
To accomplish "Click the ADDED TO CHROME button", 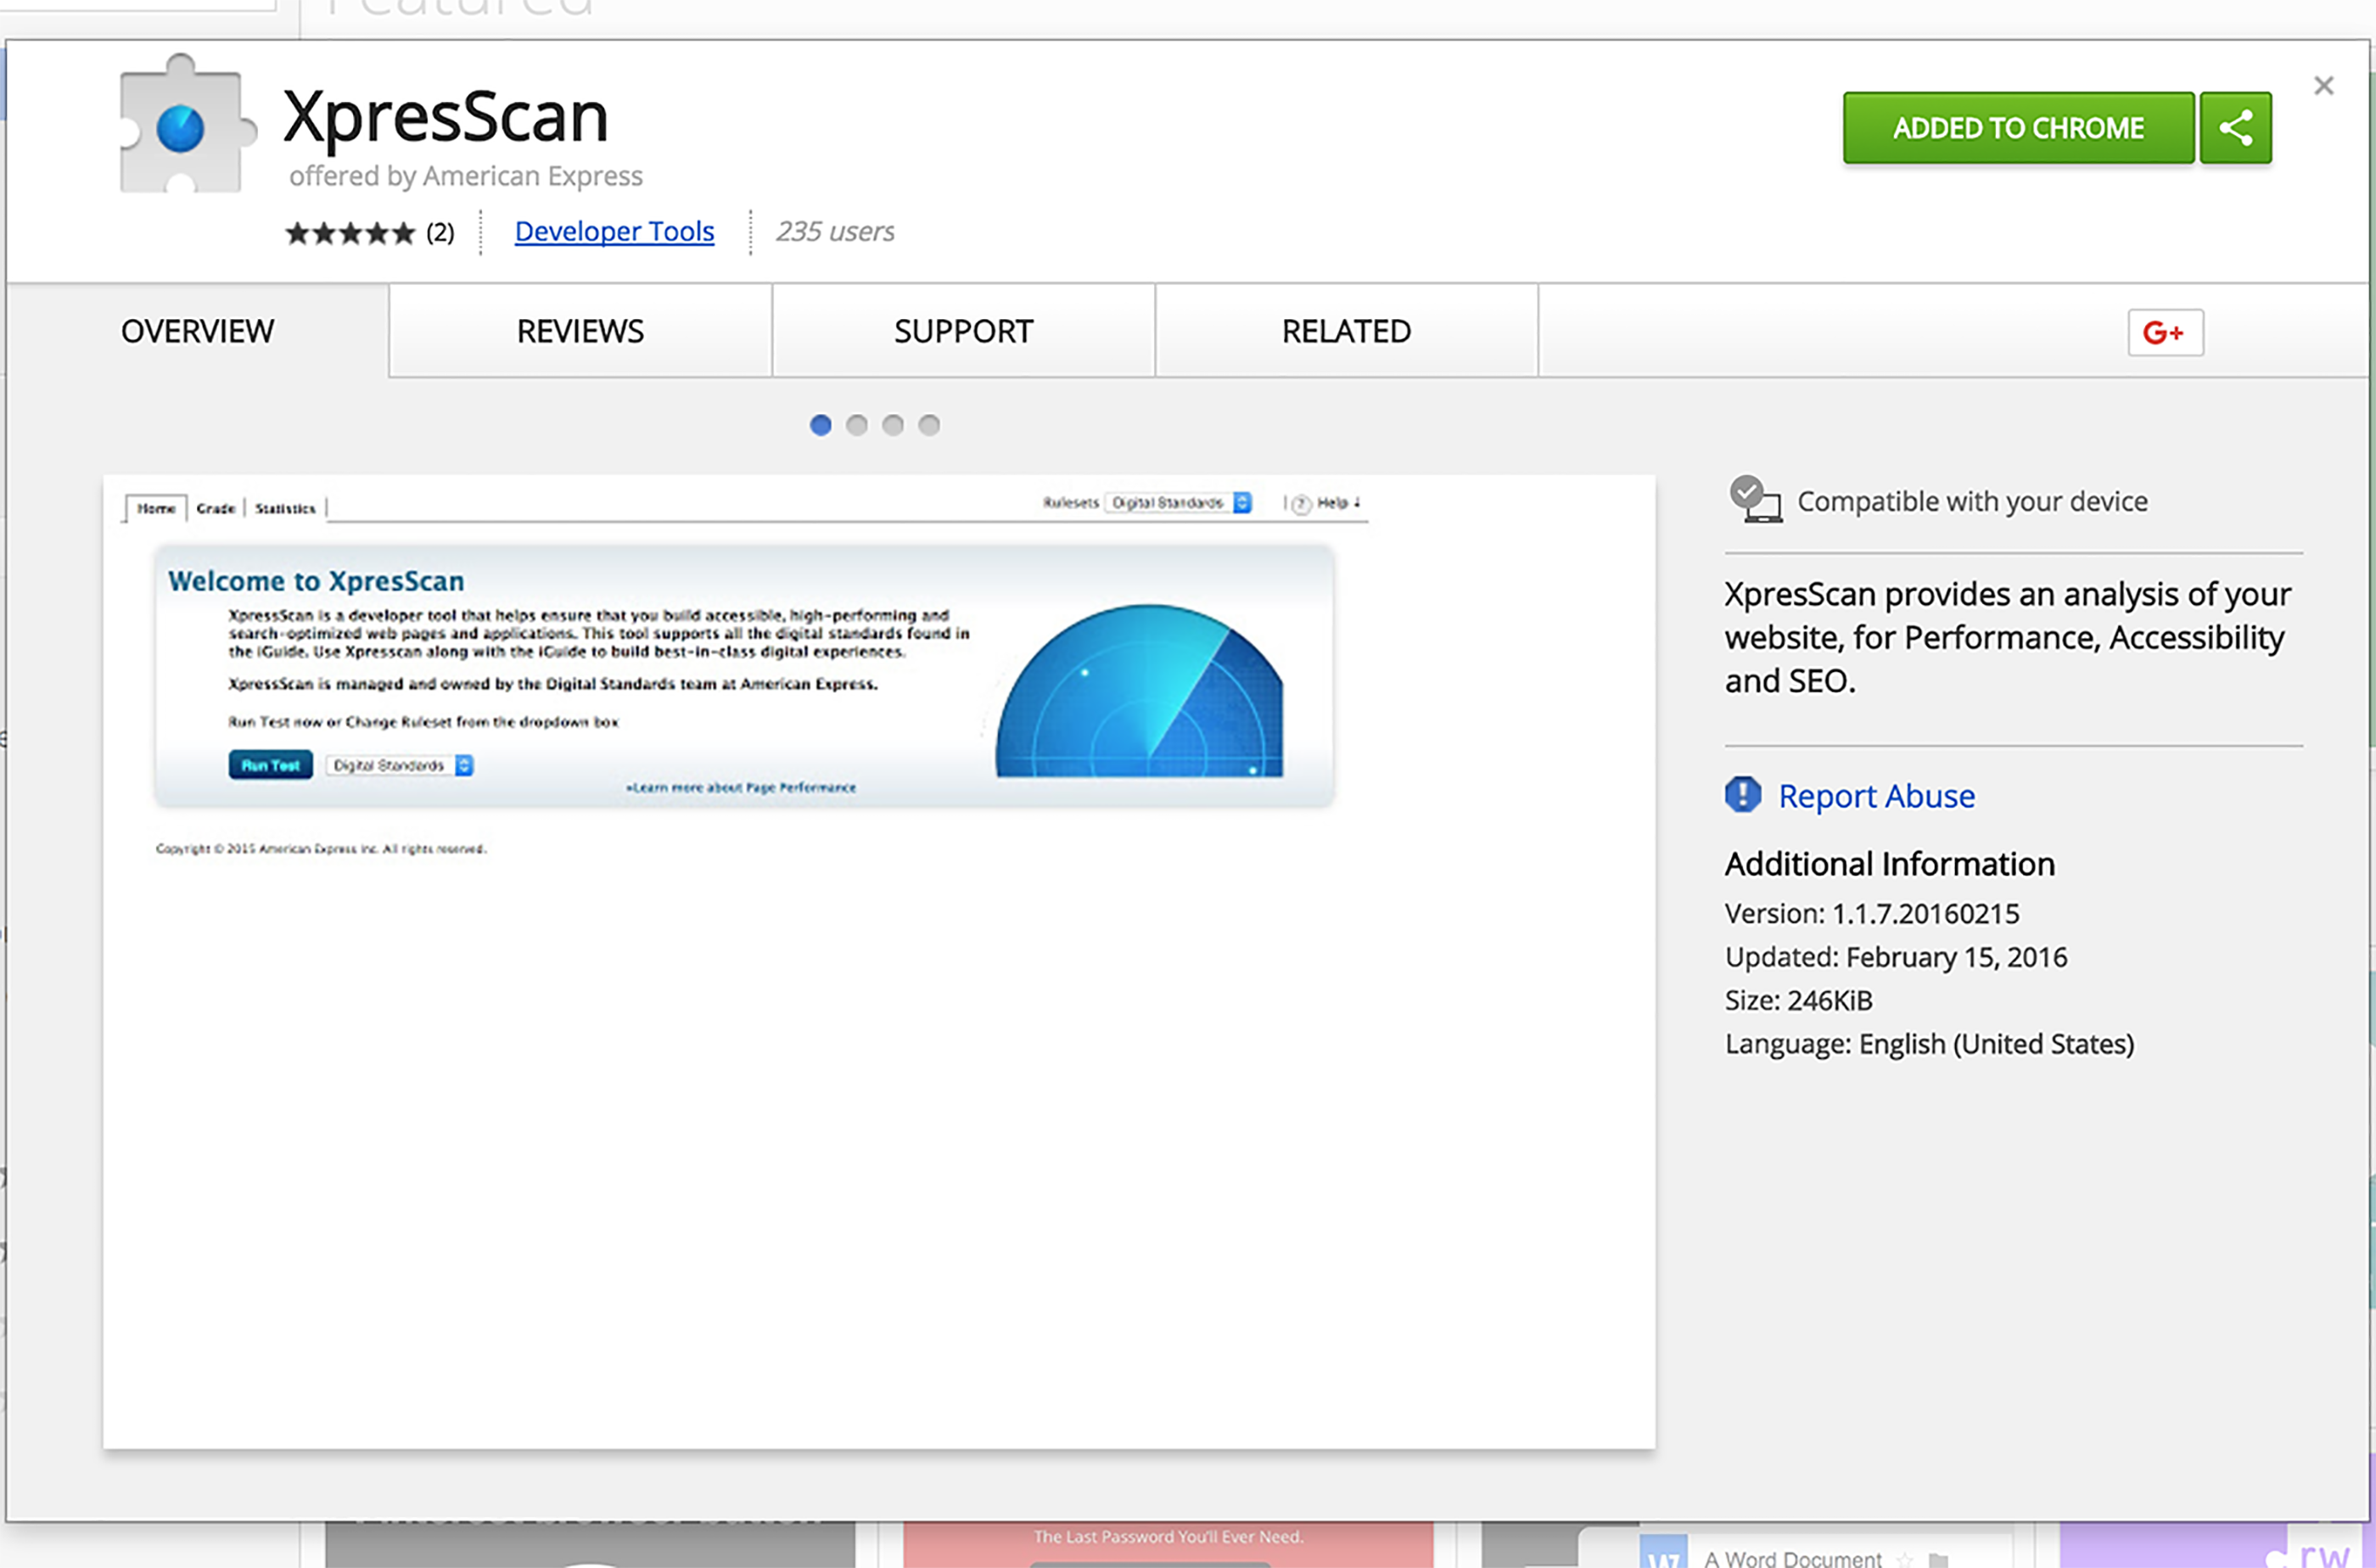I will click(2018, 128).
